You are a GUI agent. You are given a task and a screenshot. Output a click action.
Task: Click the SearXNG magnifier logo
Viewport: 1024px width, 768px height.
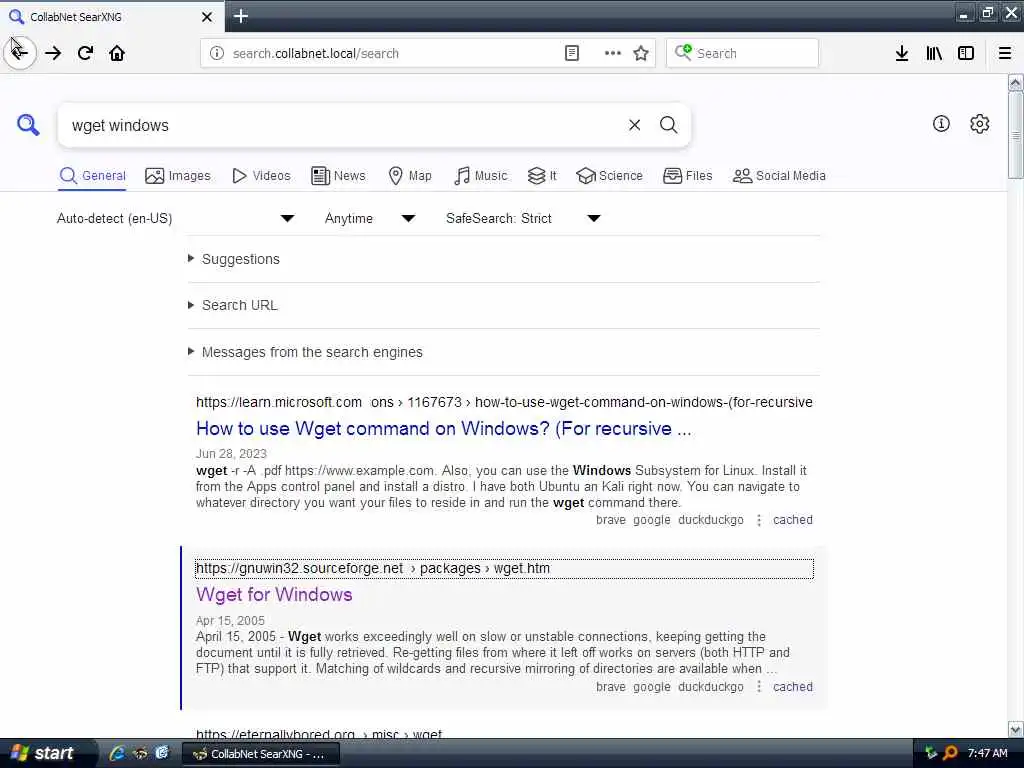28,124
